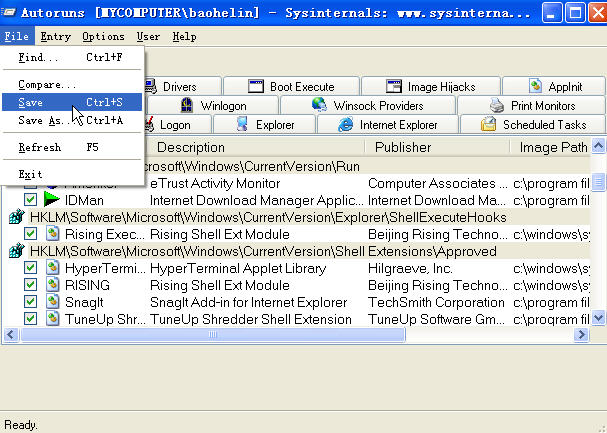Click Refresh in the File menu
Screen dimensions: 607x433
coord(40,147)
